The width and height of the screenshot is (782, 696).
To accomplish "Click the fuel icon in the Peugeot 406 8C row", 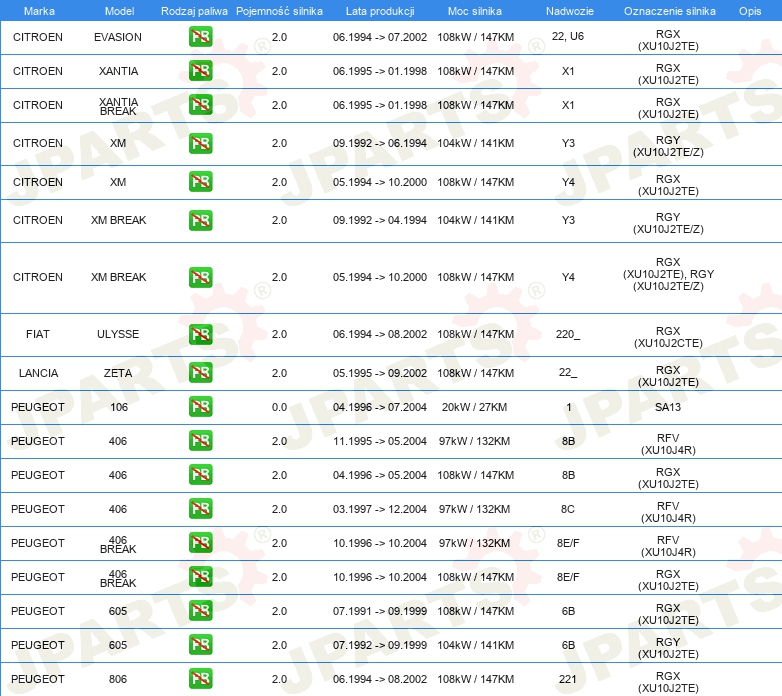I will point(200,509).
